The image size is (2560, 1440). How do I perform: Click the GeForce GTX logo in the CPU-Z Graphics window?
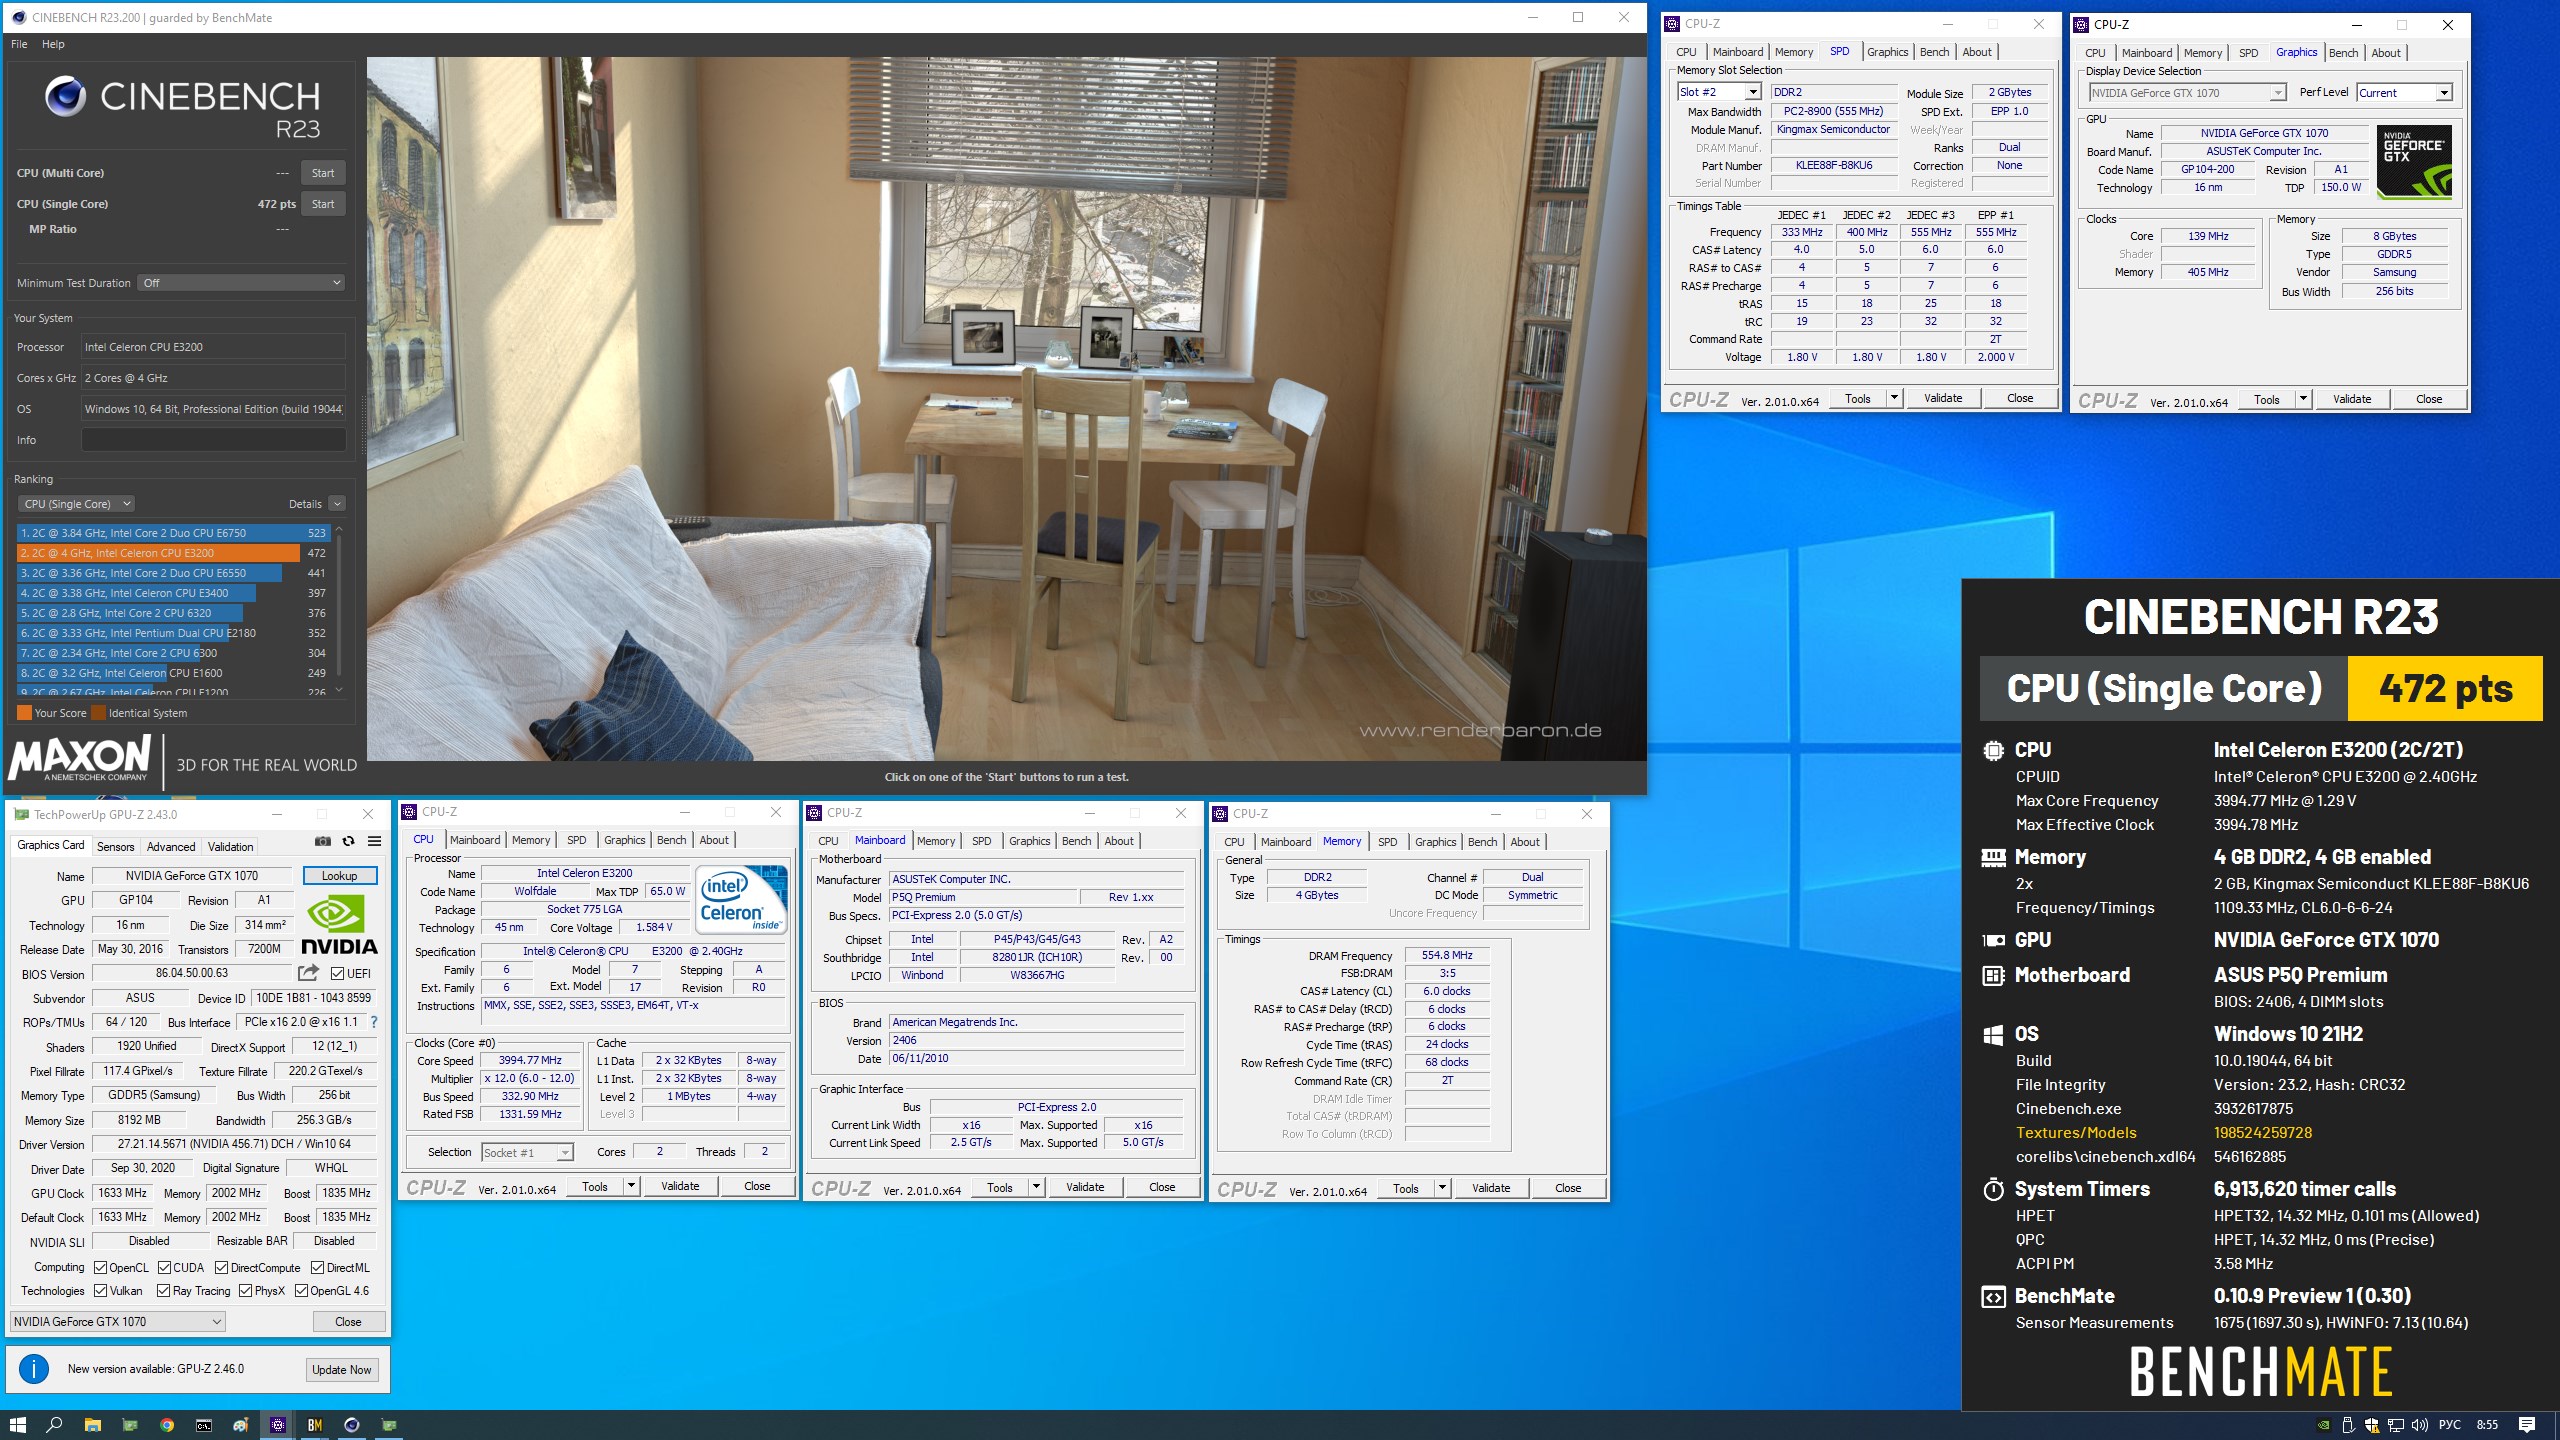[2414, 161]
